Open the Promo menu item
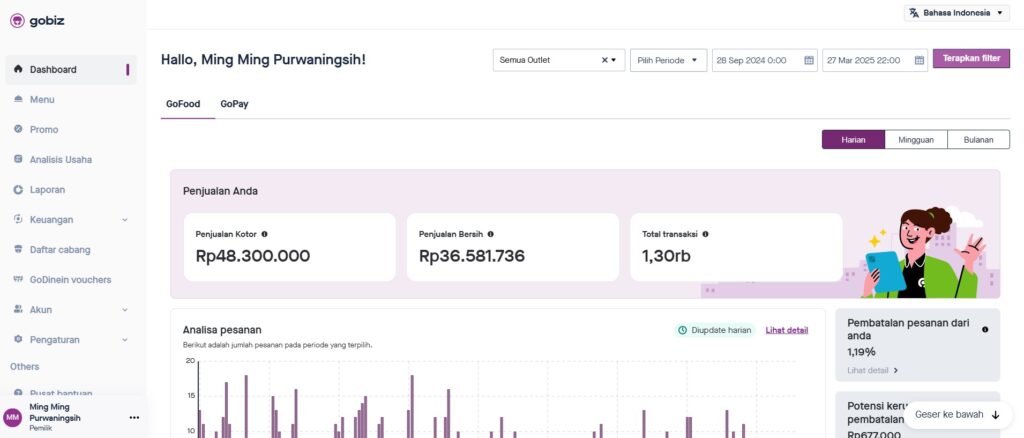 (71, 129)
